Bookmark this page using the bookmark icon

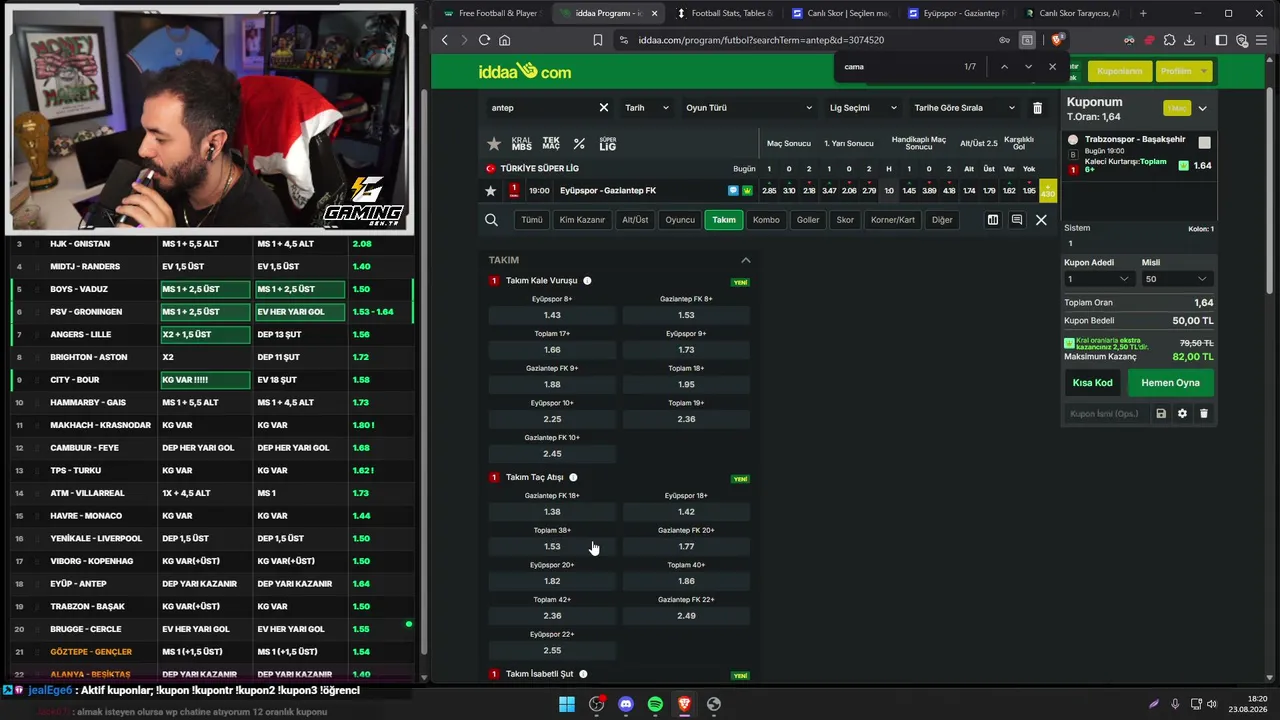click(597, 40)
